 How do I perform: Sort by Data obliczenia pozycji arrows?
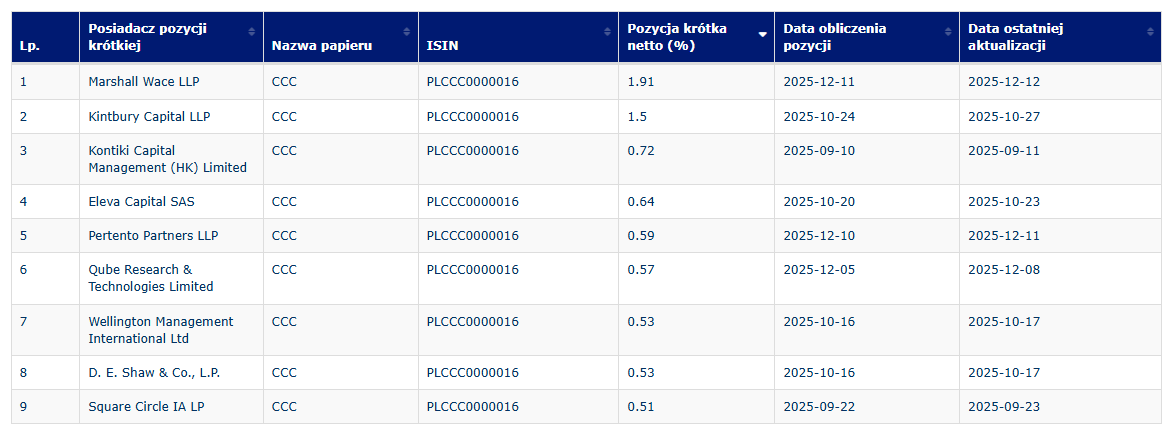(x=948, y=31)
